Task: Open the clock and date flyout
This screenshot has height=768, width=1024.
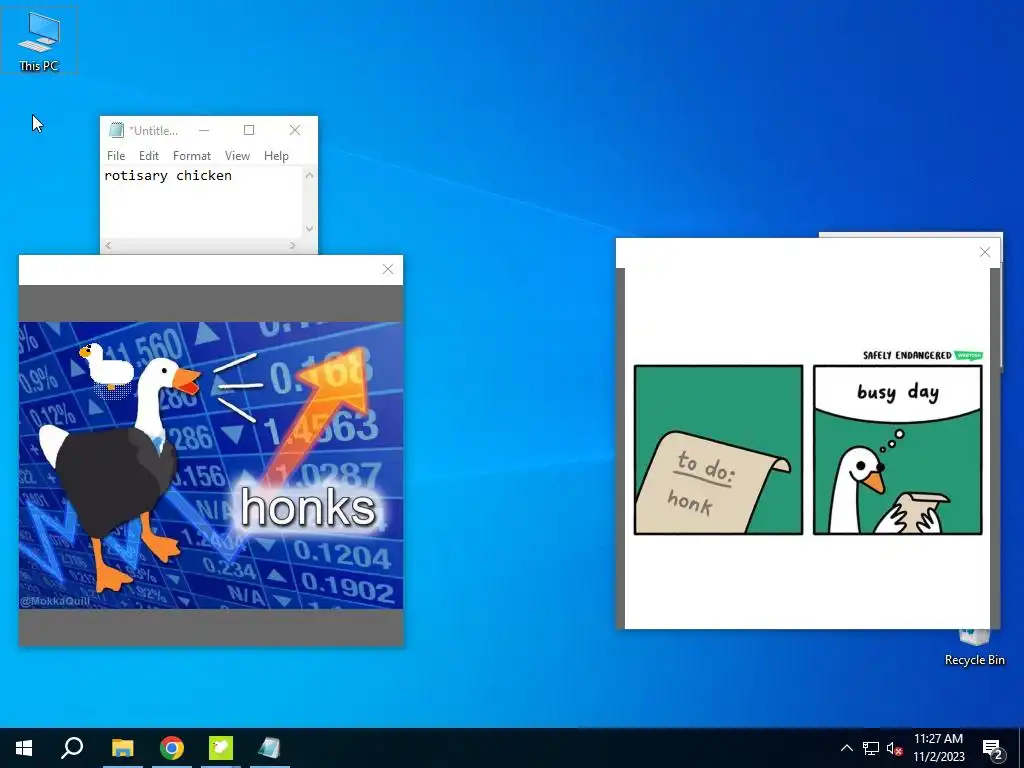Action: coord(938,748)
